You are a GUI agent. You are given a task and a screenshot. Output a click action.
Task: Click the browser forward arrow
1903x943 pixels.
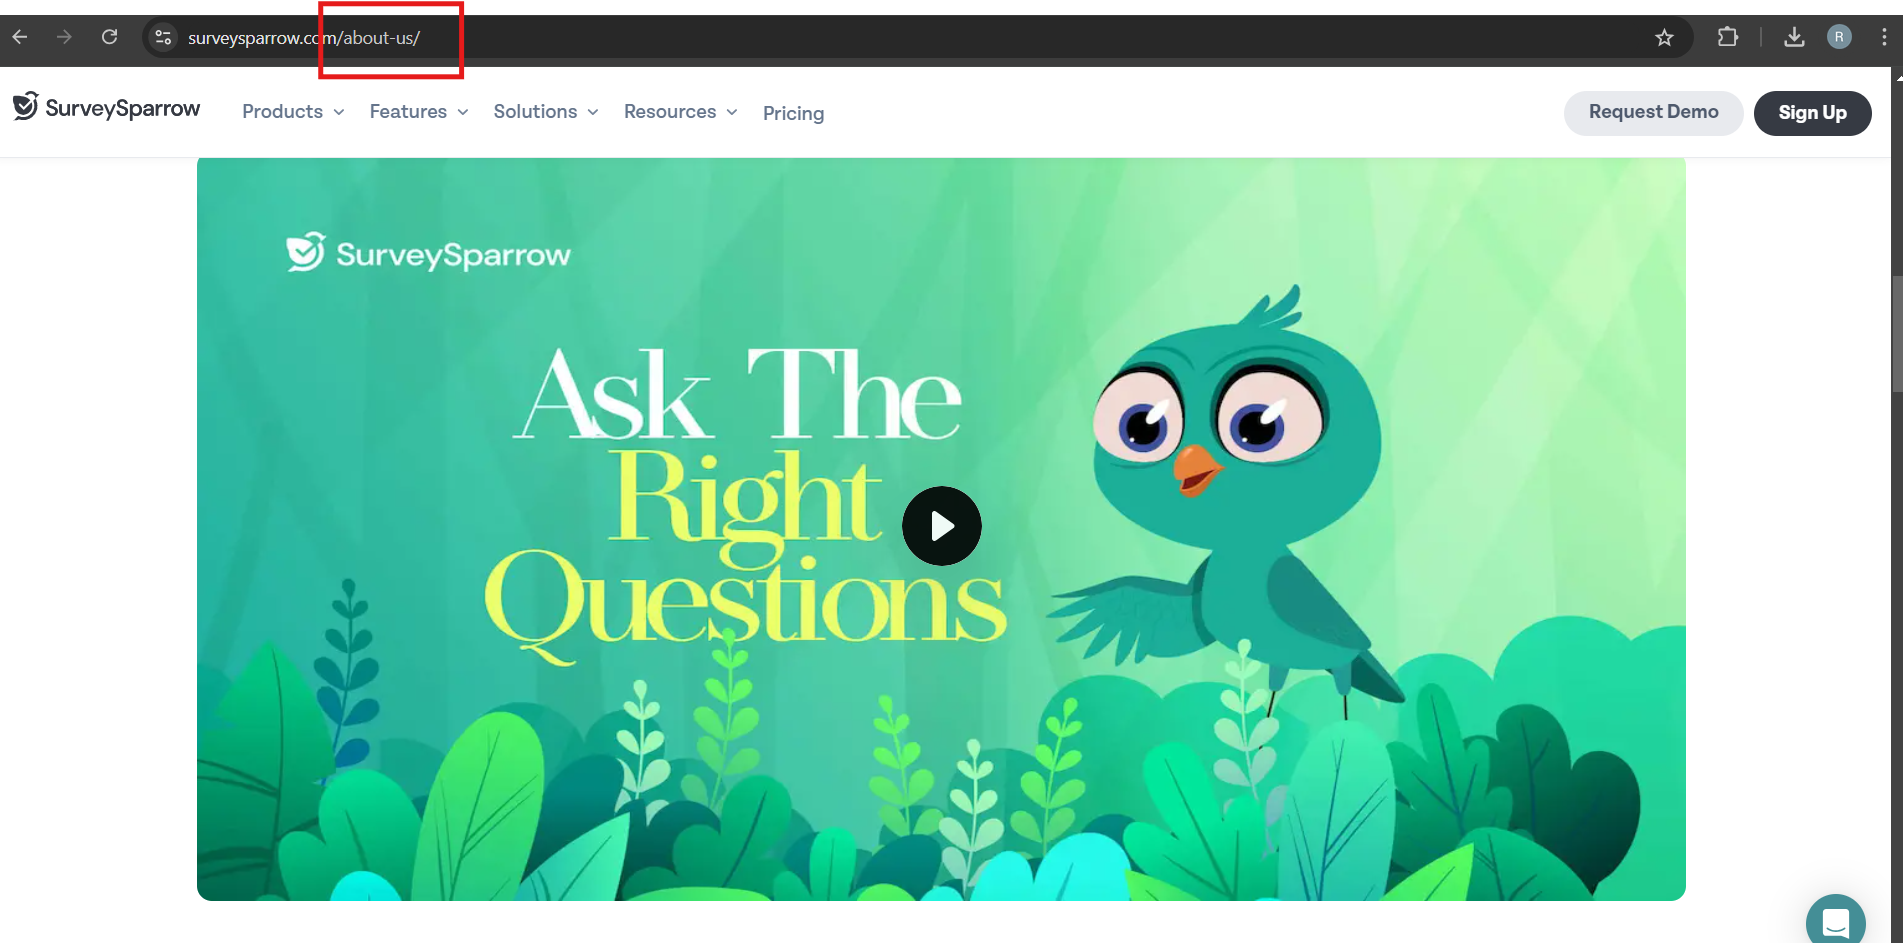coord(64,37)
